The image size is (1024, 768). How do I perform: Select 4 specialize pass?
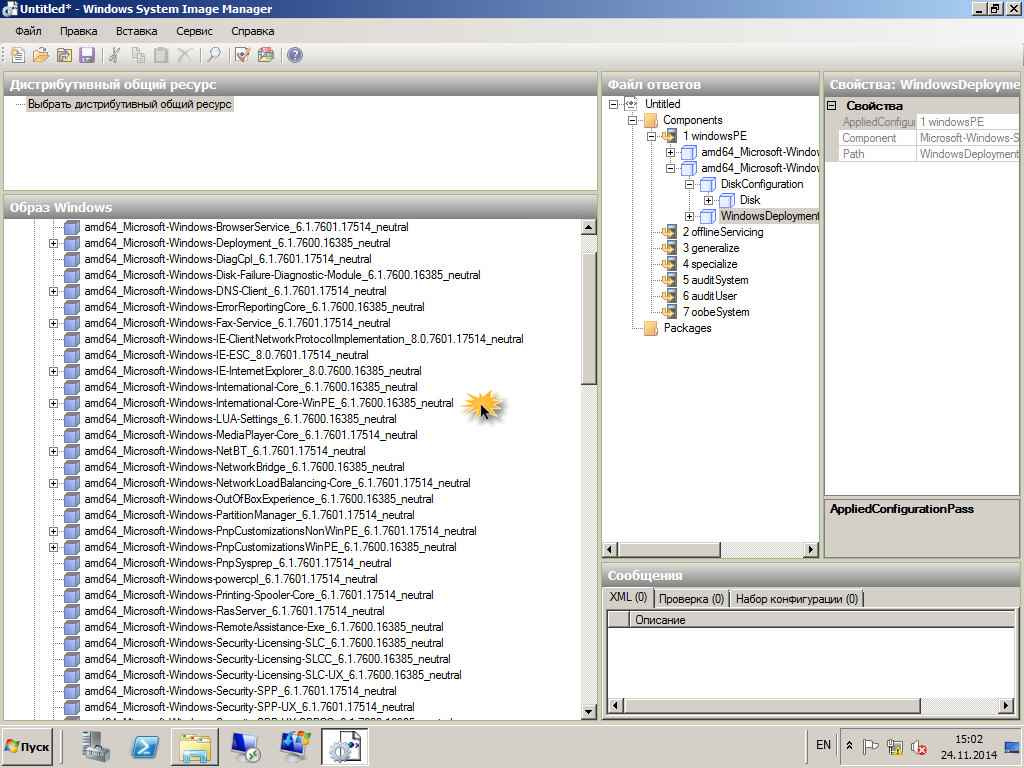point(710,264)
